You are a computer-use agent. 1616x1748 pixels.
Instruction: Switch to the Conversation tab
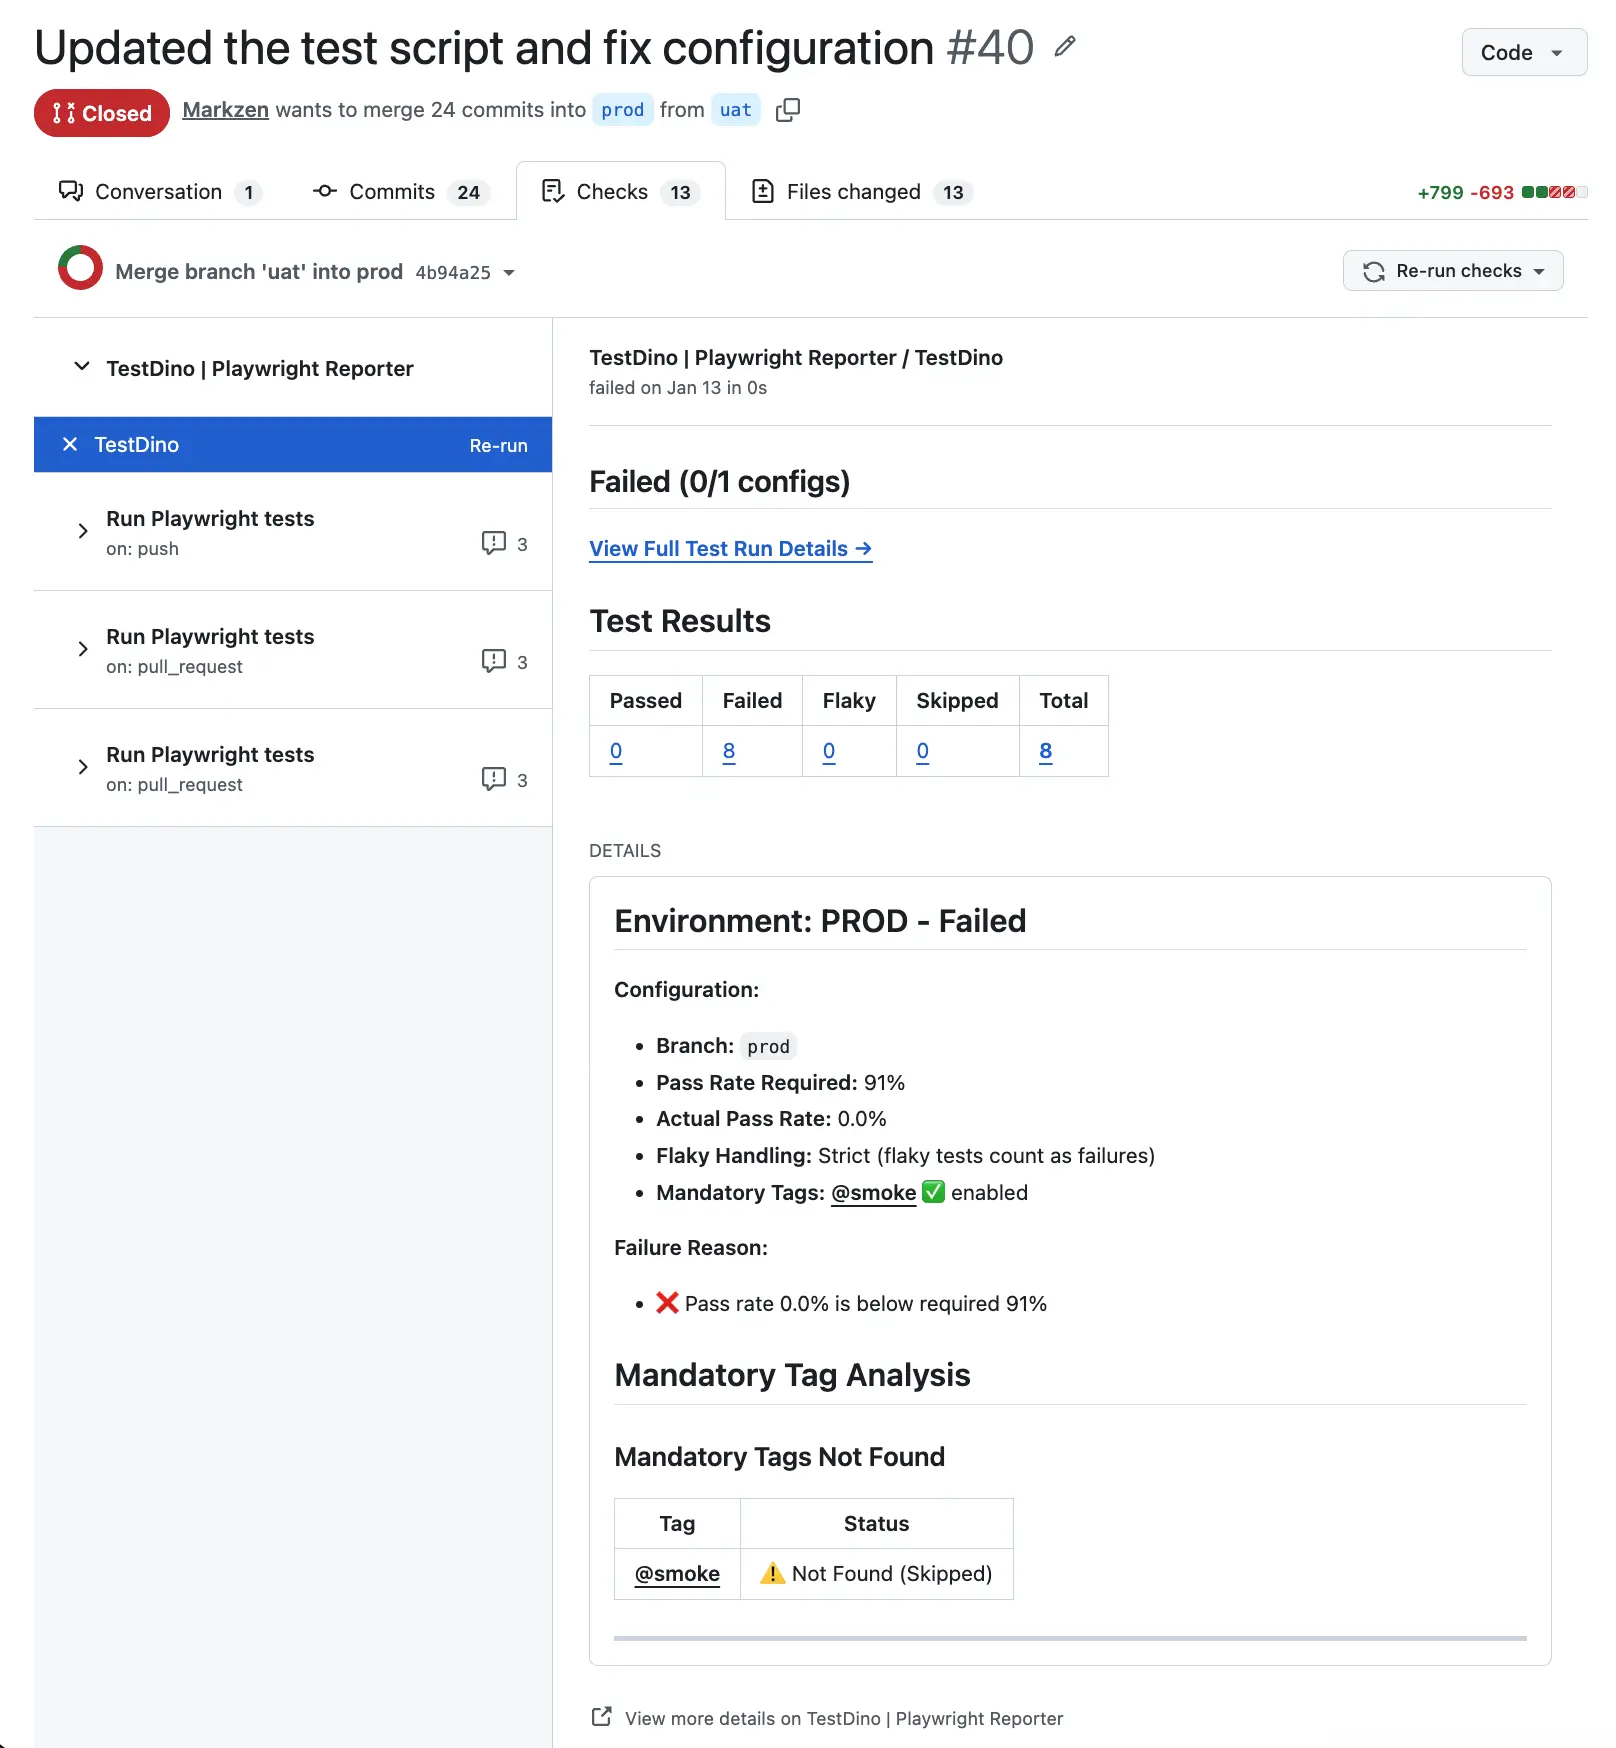pos(160,191)
